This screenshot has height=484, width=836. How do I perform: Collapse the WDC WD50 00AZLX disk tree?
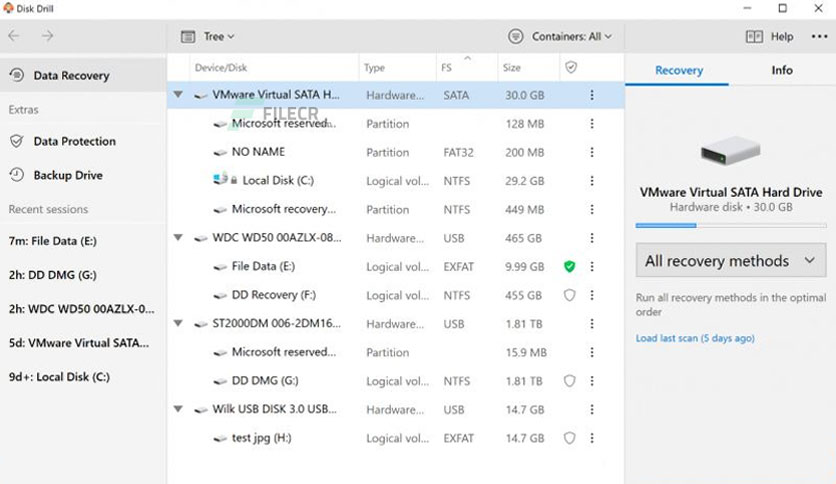(178, 238)
